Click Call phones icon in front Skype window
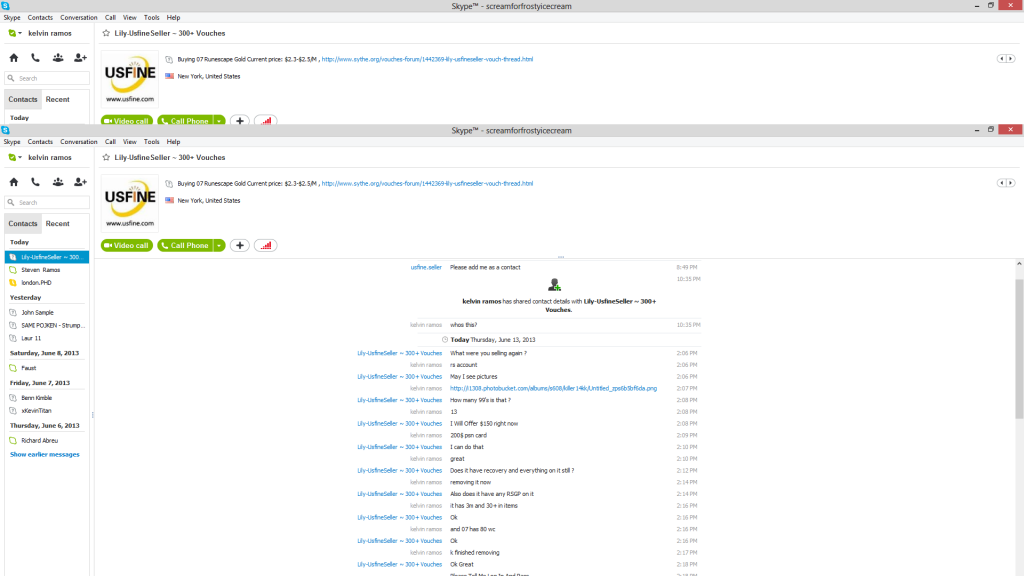 35,182
